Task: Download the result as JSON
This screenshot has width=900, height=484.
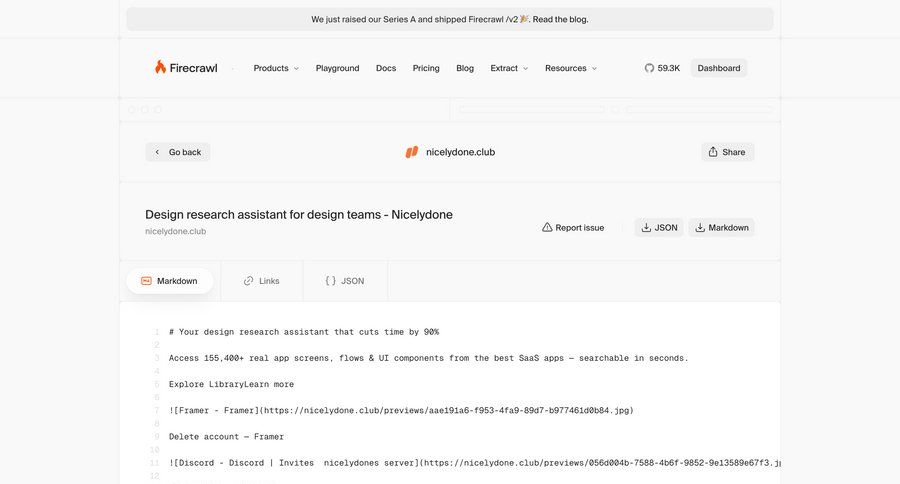Action: point(659,228)
